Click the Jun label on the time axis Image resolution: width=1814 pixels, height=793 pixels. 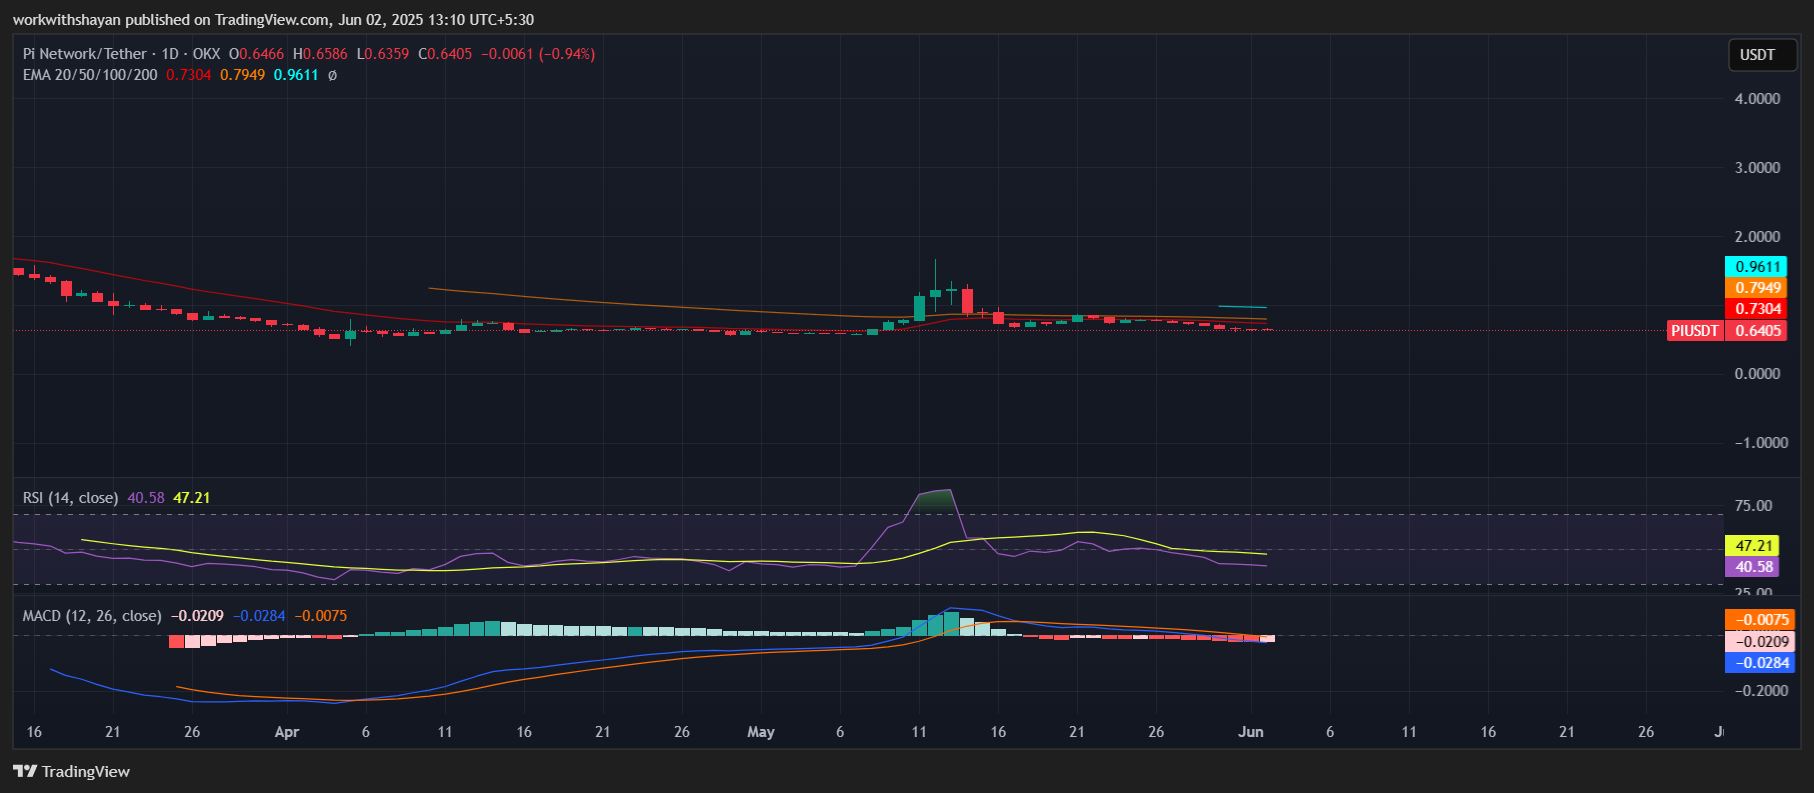(1250, 732)
